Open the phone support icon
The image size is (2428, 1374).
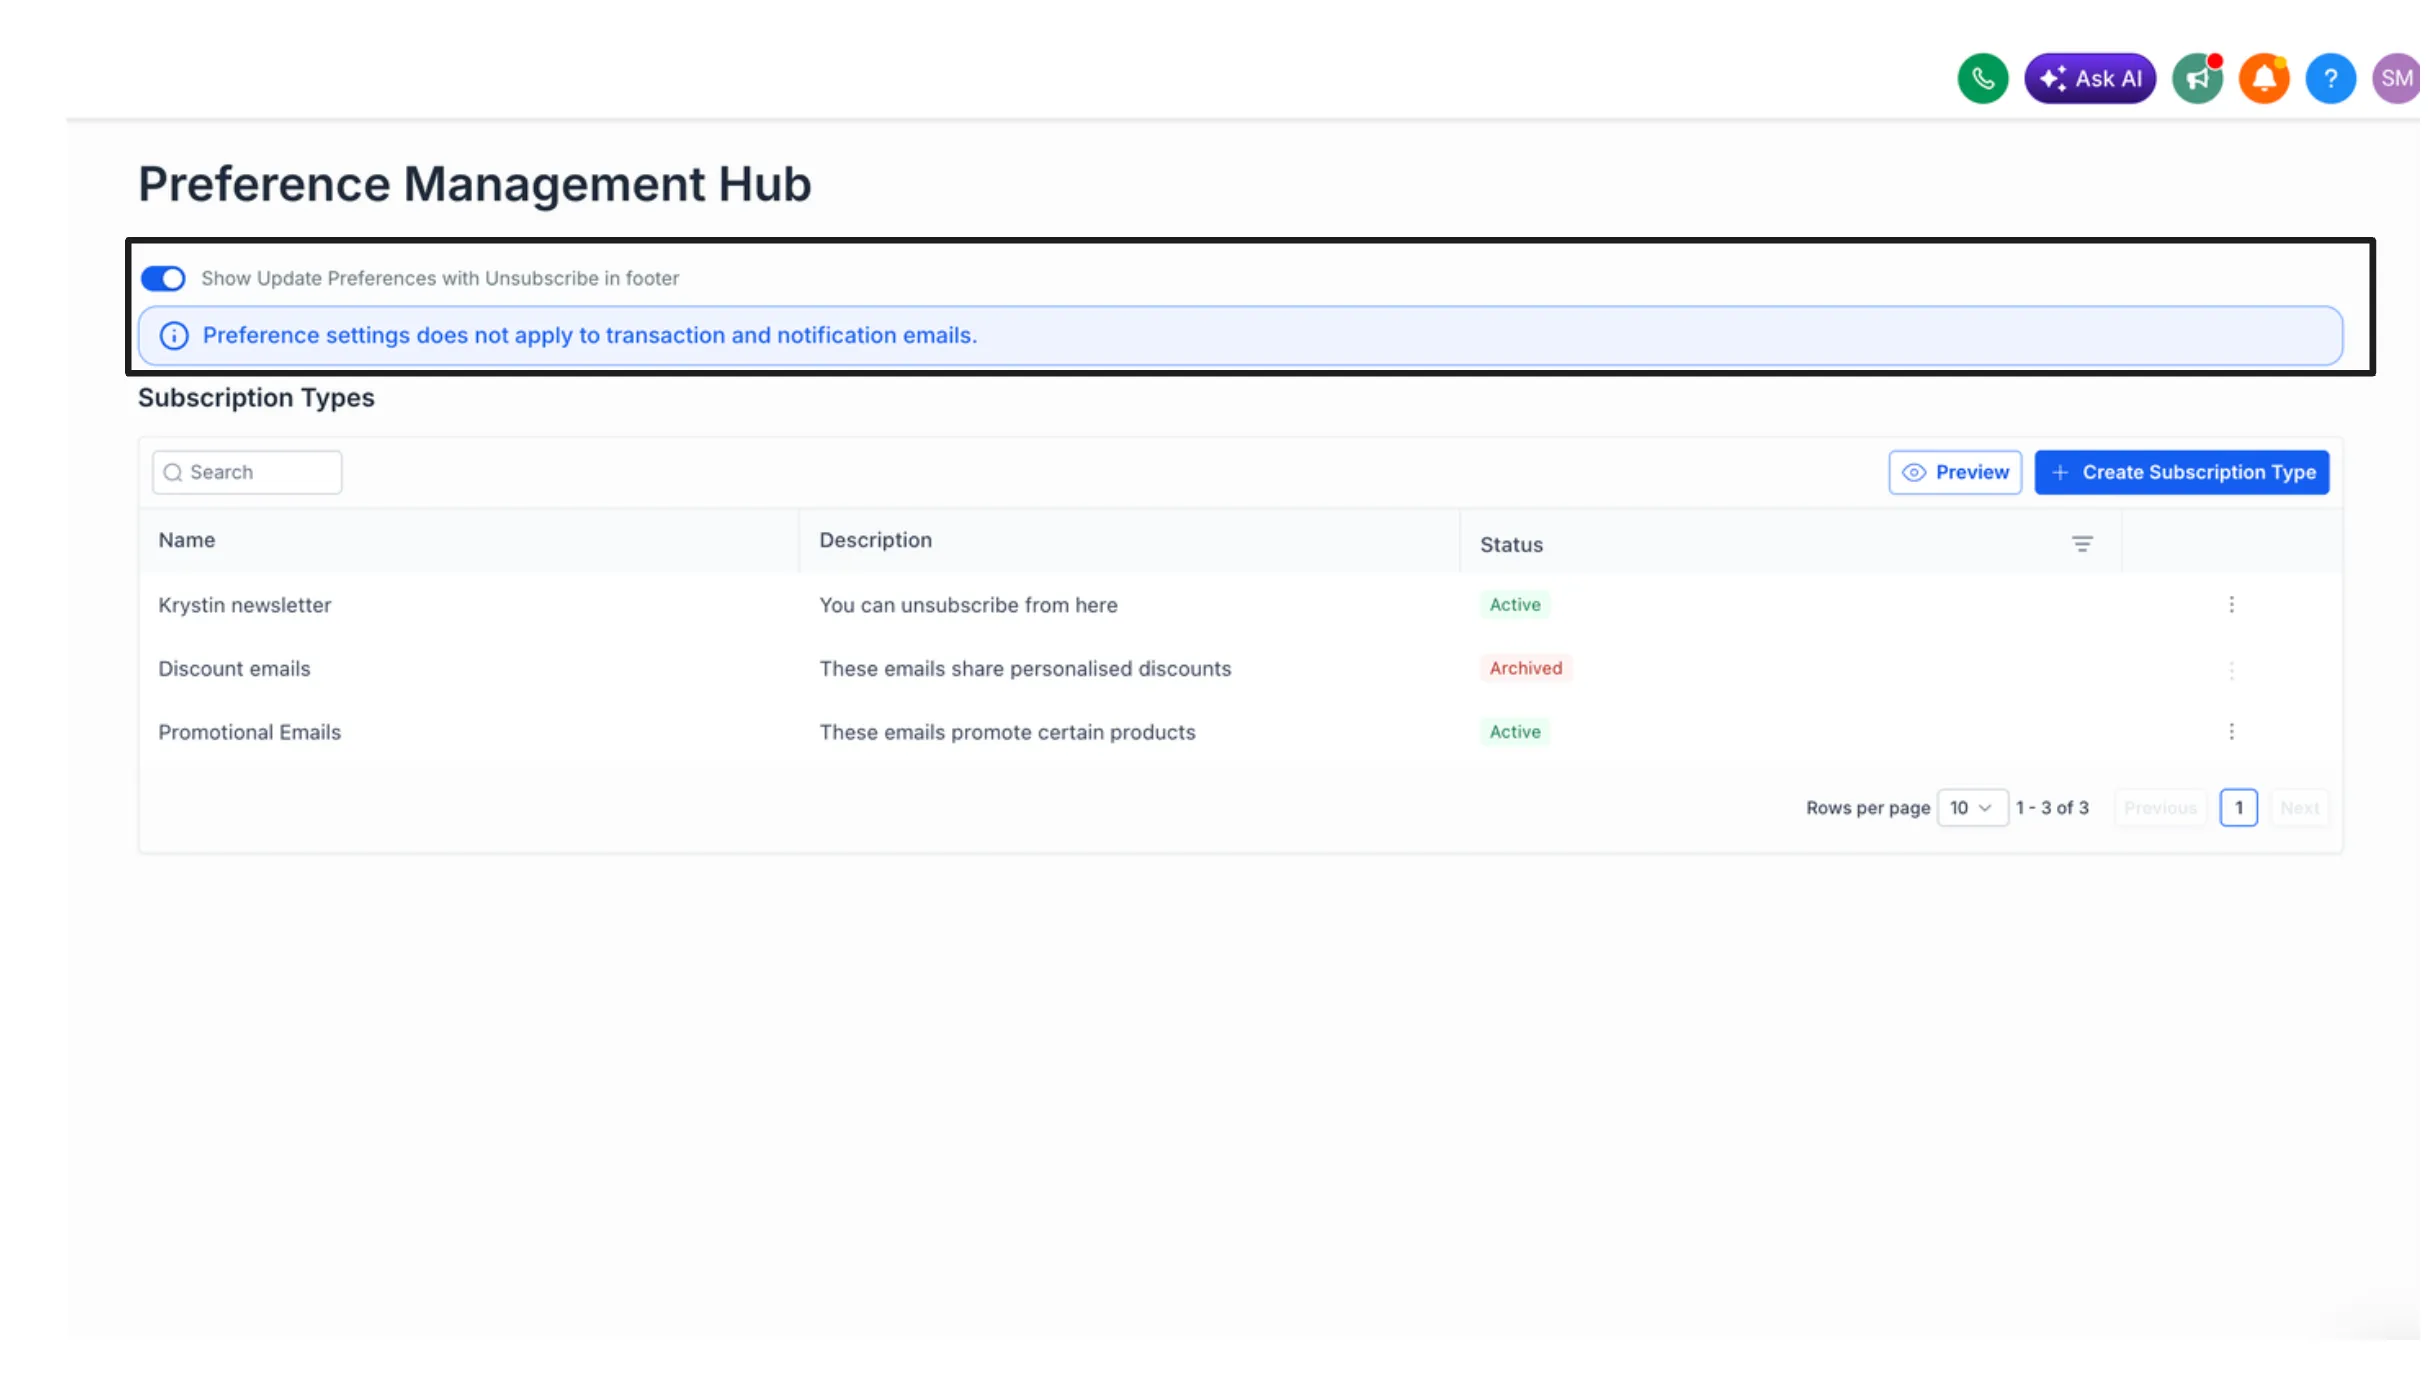tap(1982, 77)
